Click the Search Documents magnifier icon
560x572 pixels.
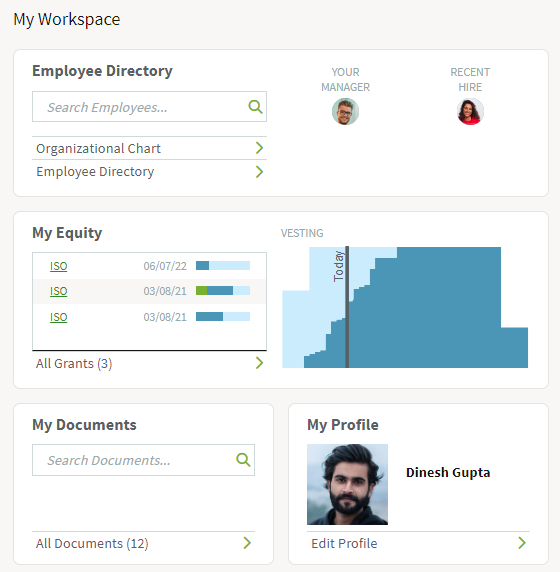coord(243,460)
